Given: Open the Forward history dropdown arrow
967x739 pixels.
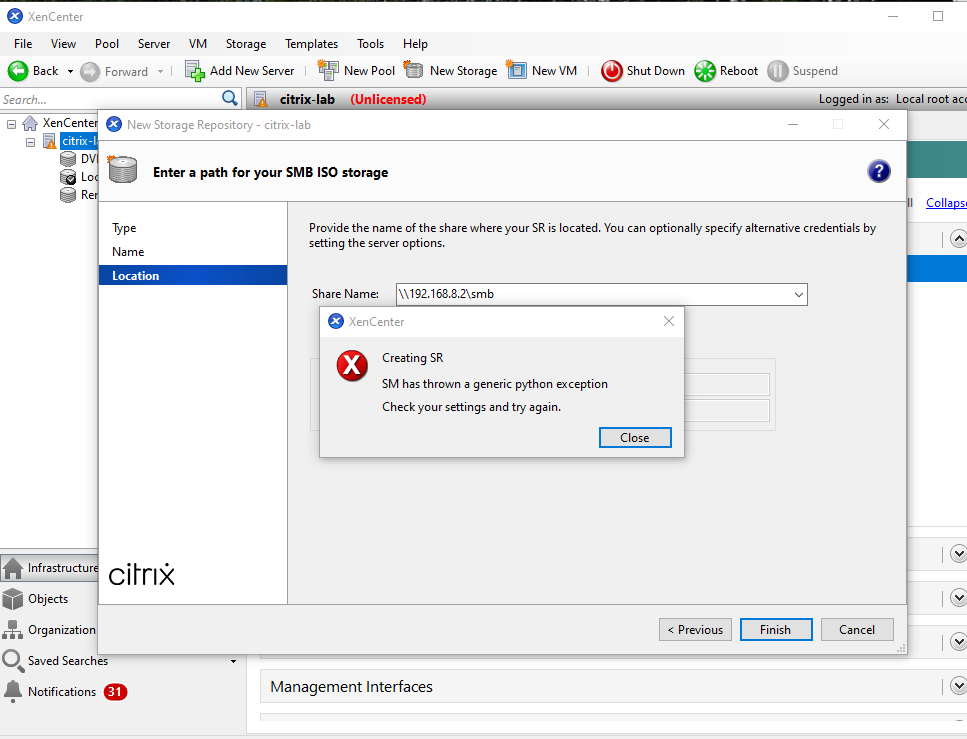Looking at the screenshot, I should [160, 72].
